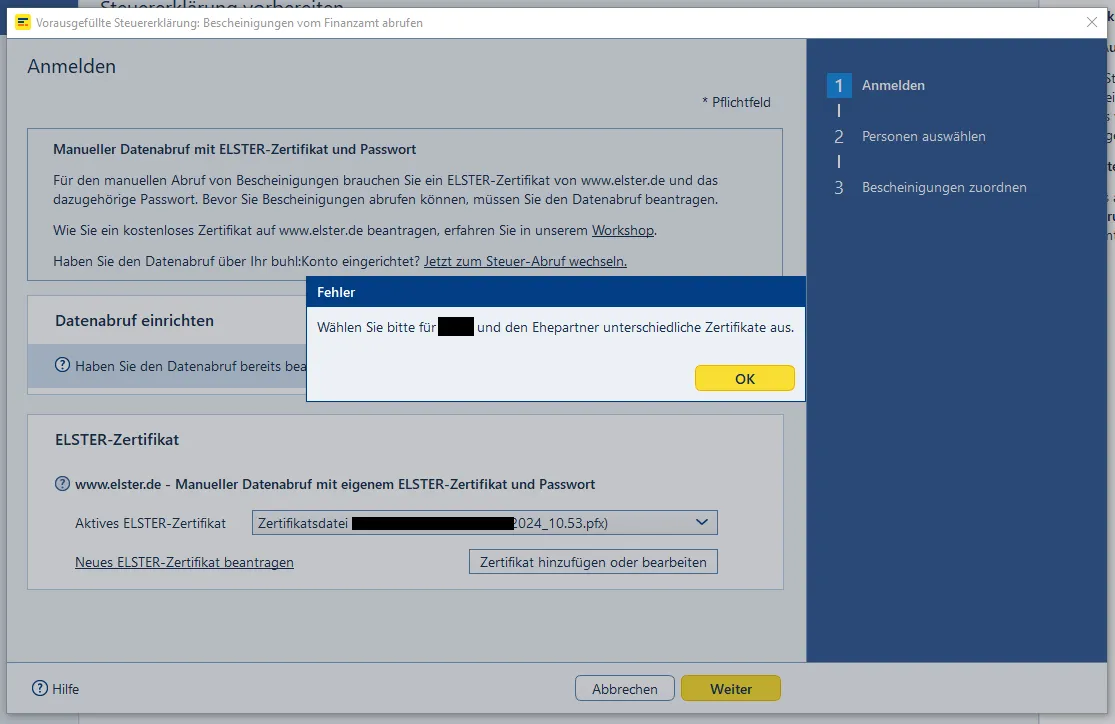Select the 'Anmelden' step label

[x=893, y=86]
